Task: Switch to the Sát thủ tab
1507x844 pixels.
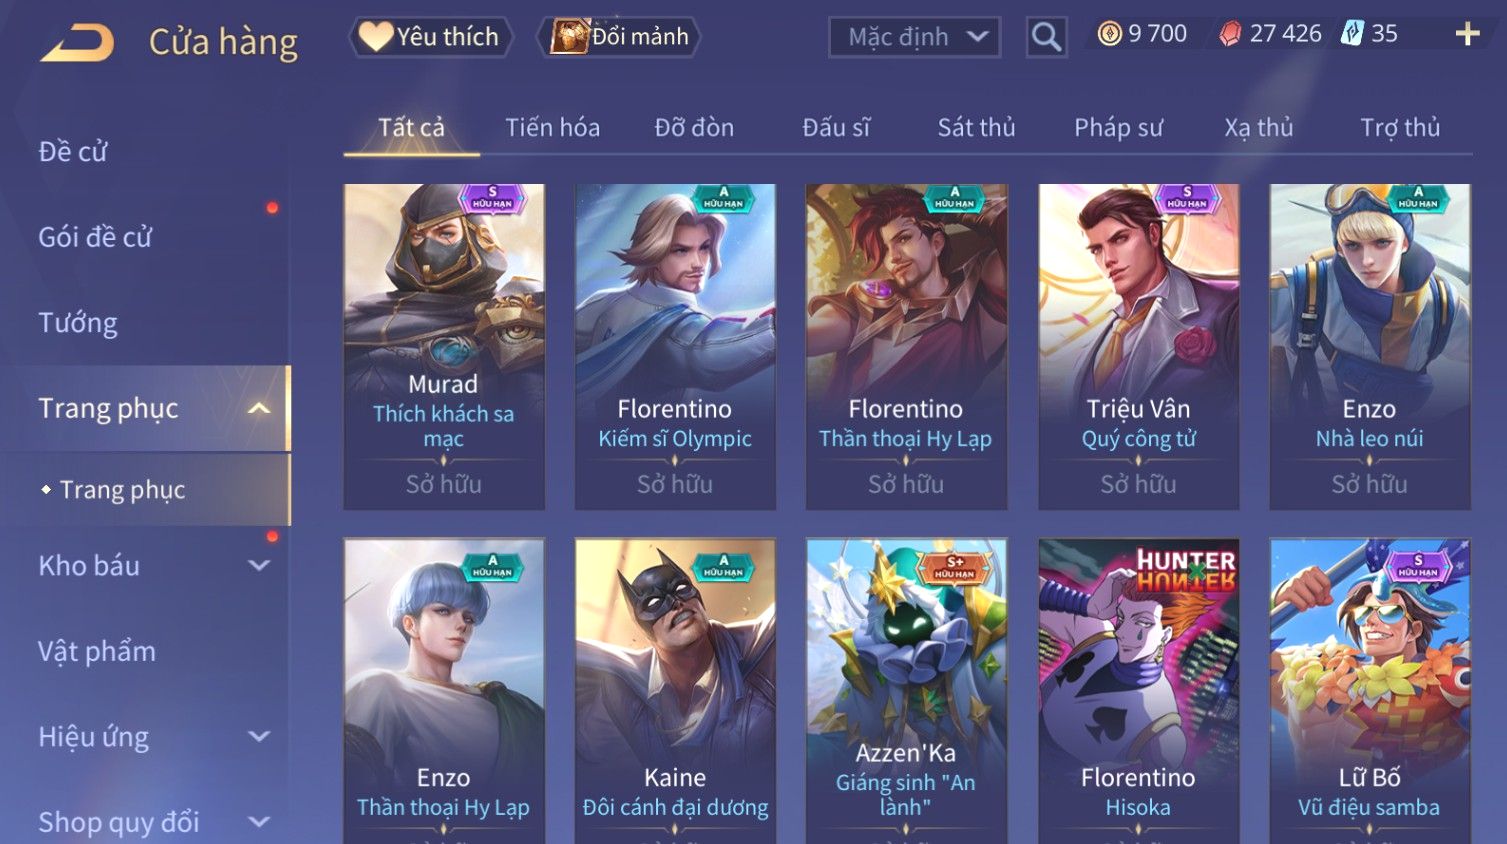Action: coord(976,128)
